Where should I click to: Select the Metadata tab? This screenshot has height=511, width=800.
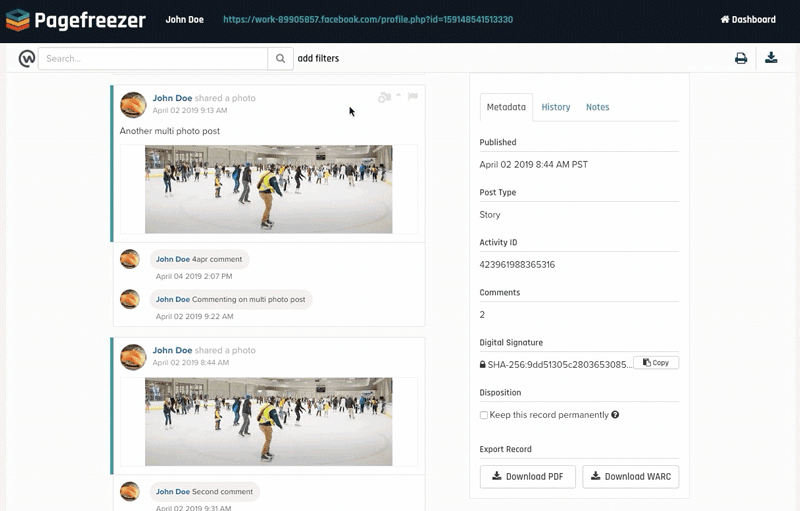tap(506, 107)
